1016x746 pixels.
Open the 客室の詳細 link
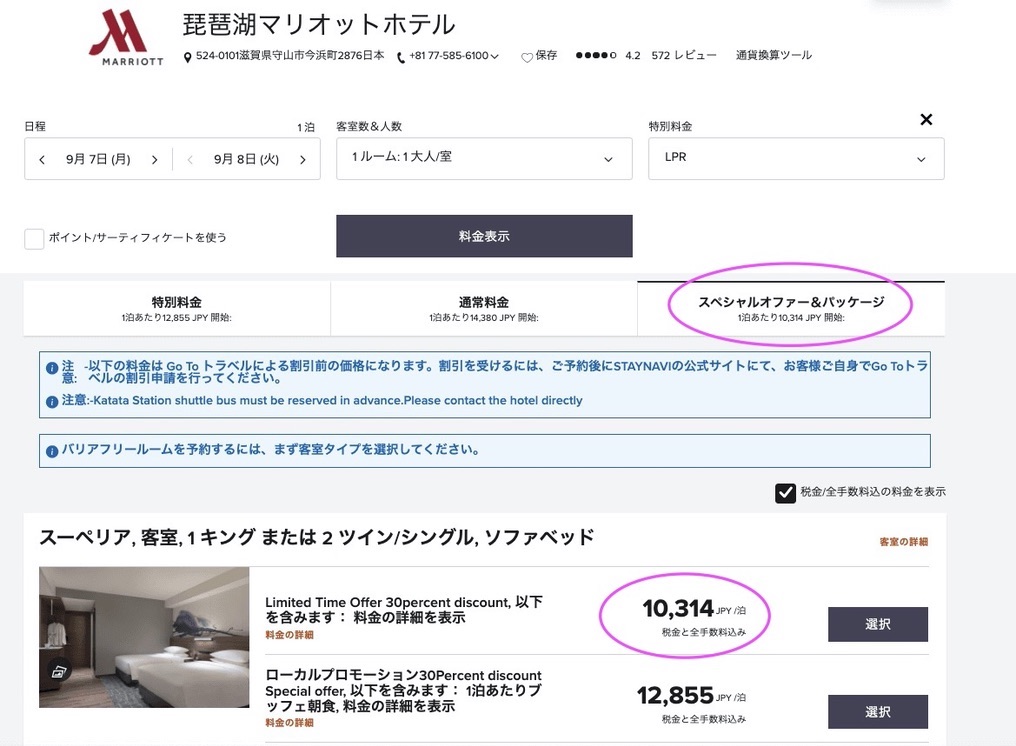903,542
